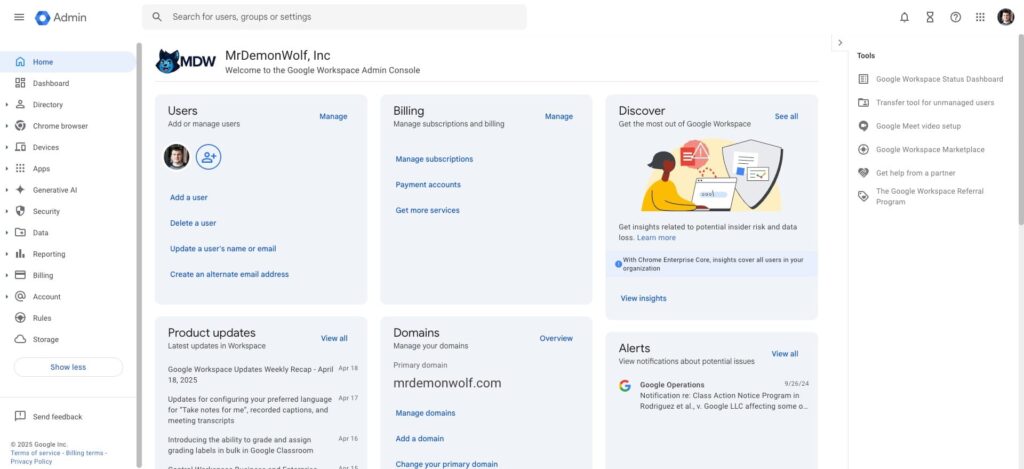Open the tasks hourglass icon

coord(930,18)
